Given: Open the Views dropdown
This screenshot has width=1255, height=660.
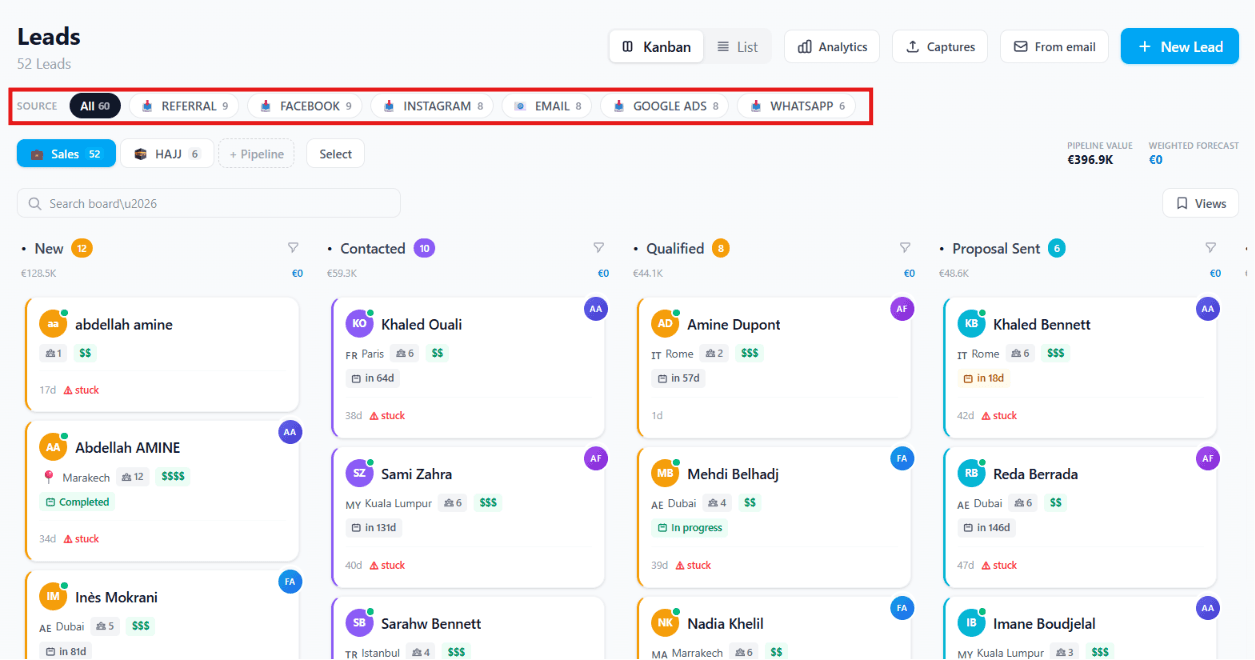Looking at the screenshot, I should coord(1200,203).
